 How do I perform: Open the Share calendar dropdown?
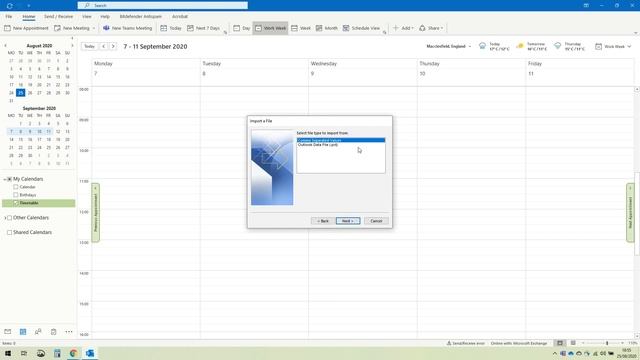pyautogui.click(x=431, y=28)
